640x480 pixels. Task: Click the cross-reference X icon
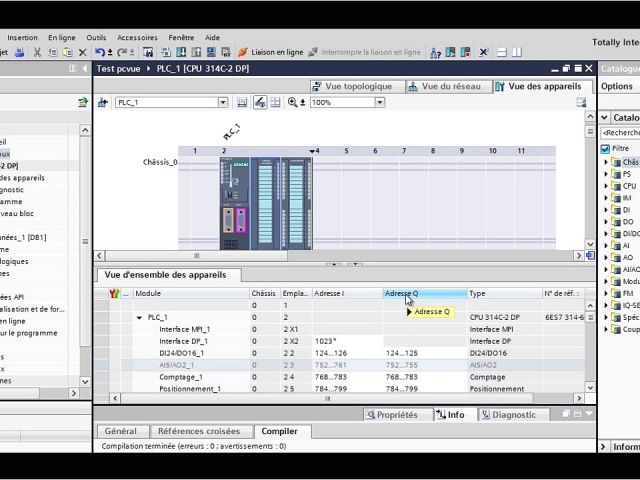[x=483, y=52]
